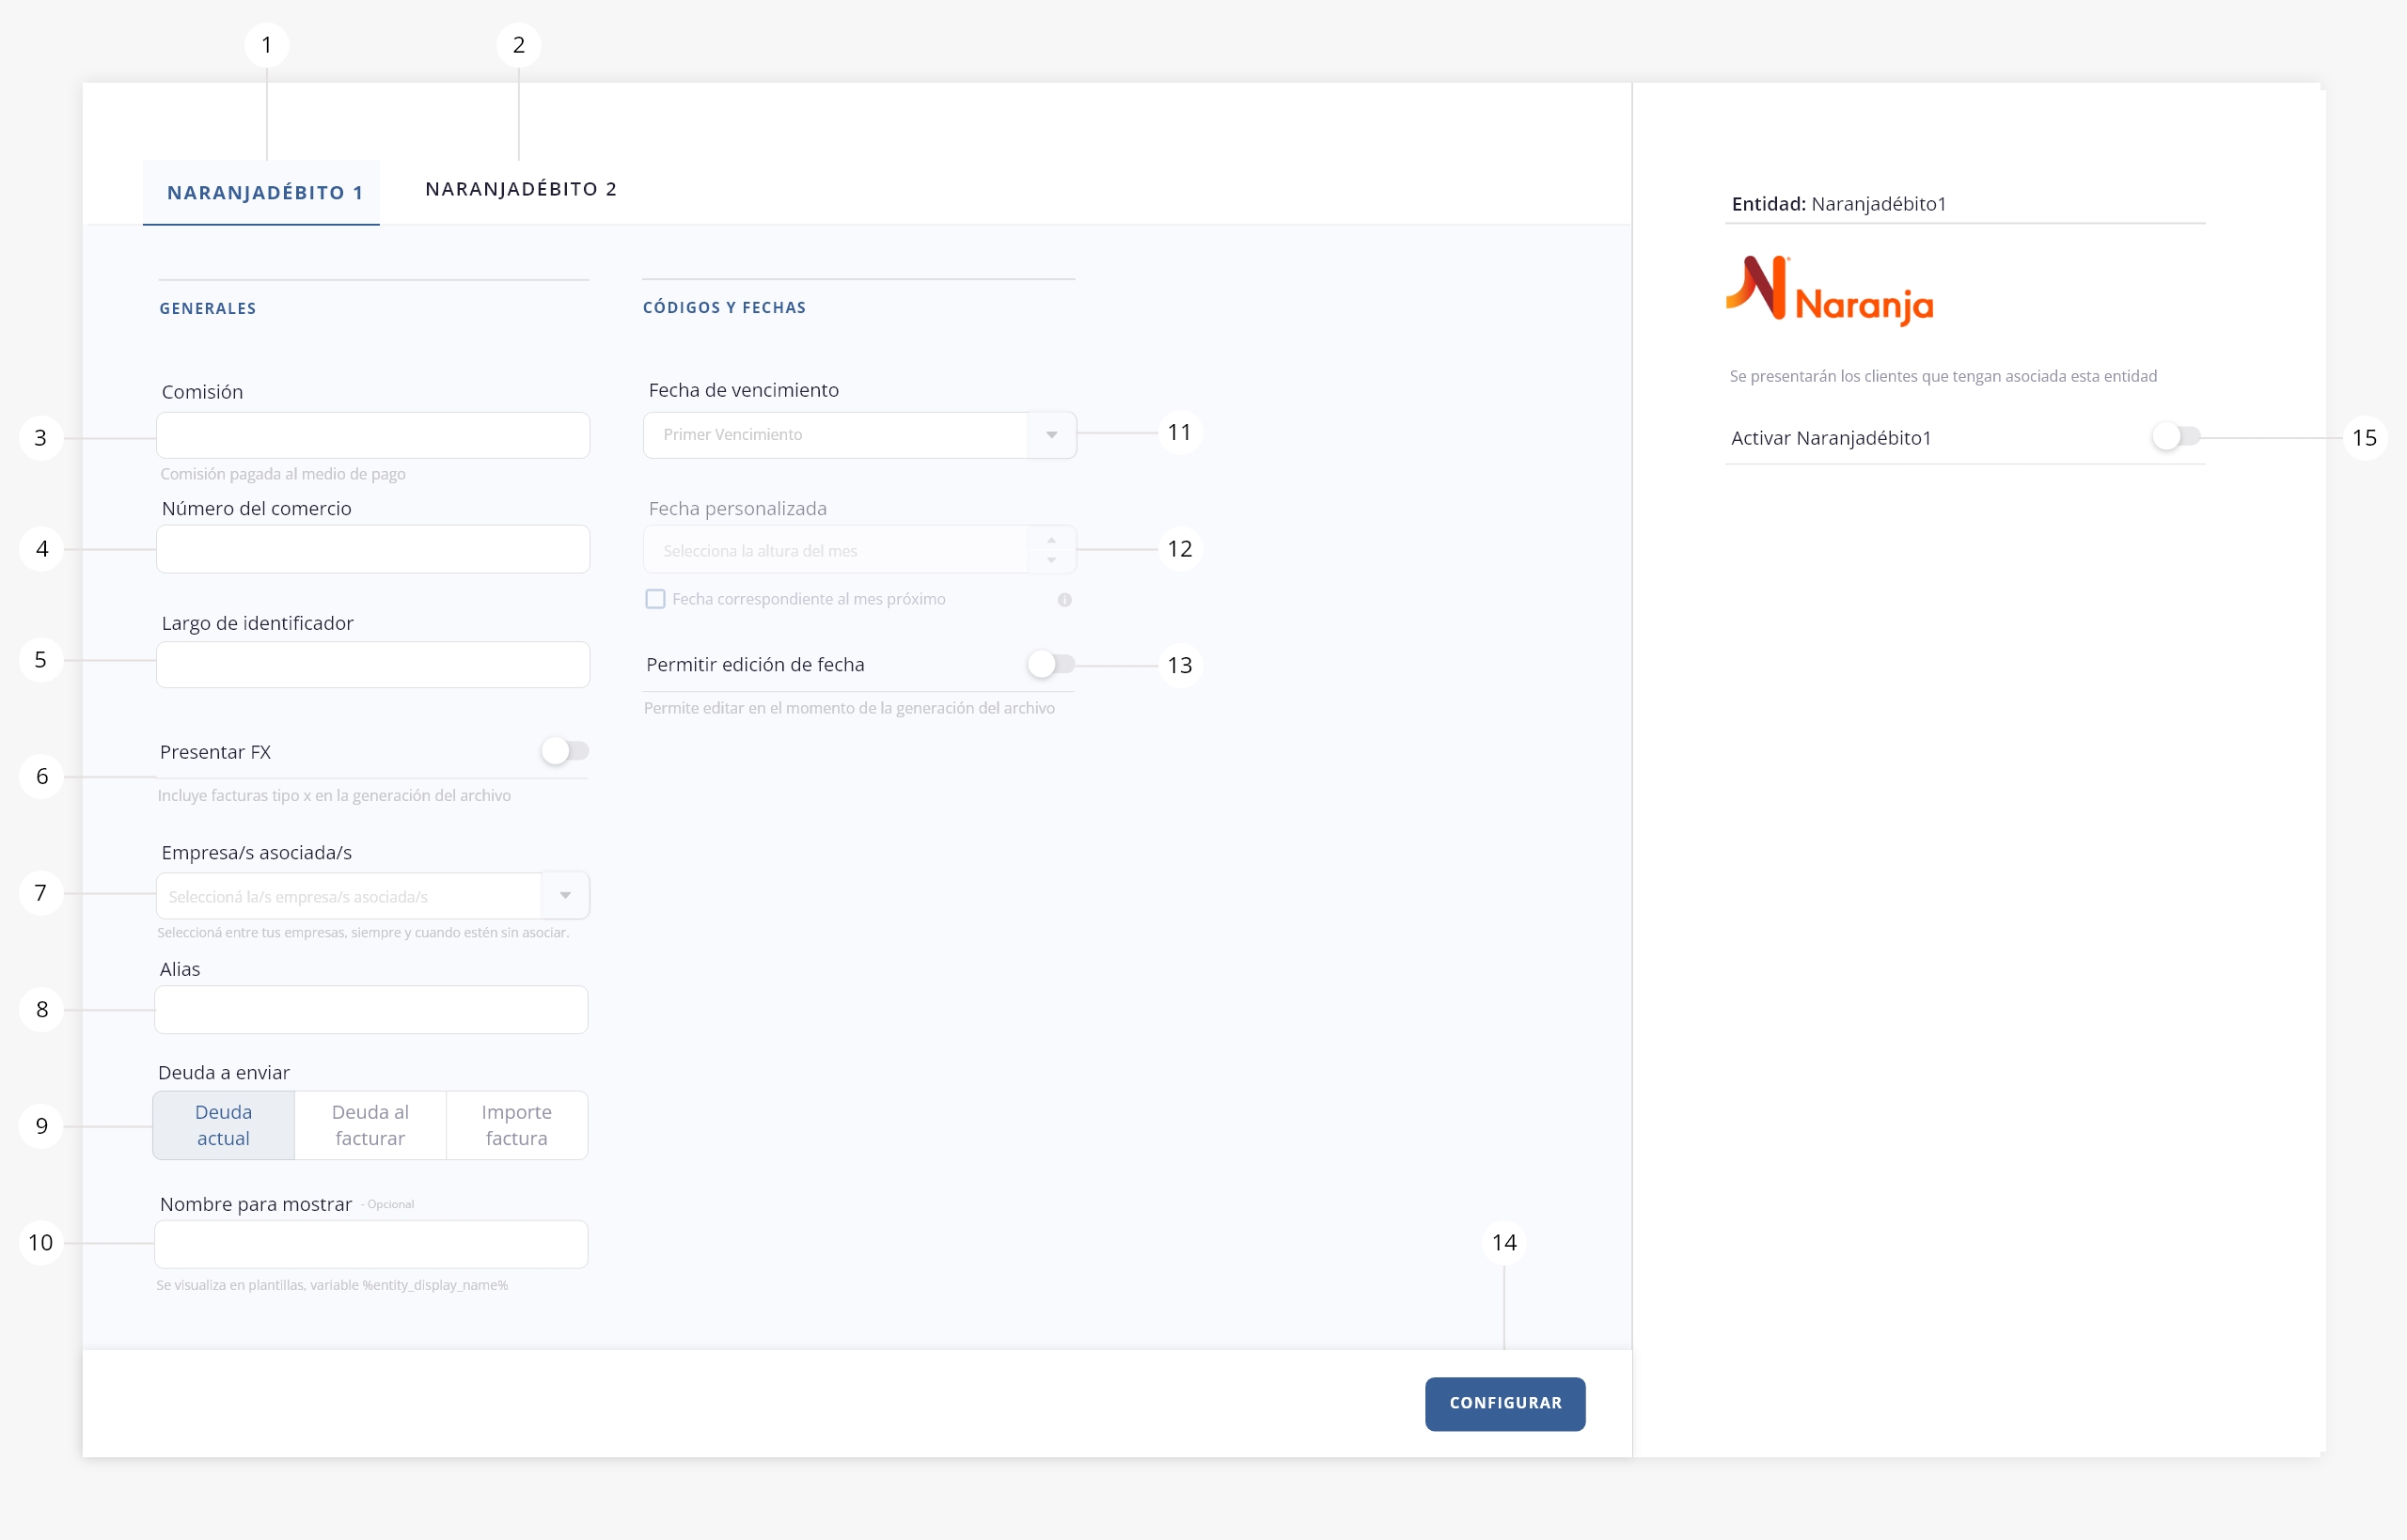Focus the Número del comercio field
The image size is (2407, 1540).
point(373,549)
